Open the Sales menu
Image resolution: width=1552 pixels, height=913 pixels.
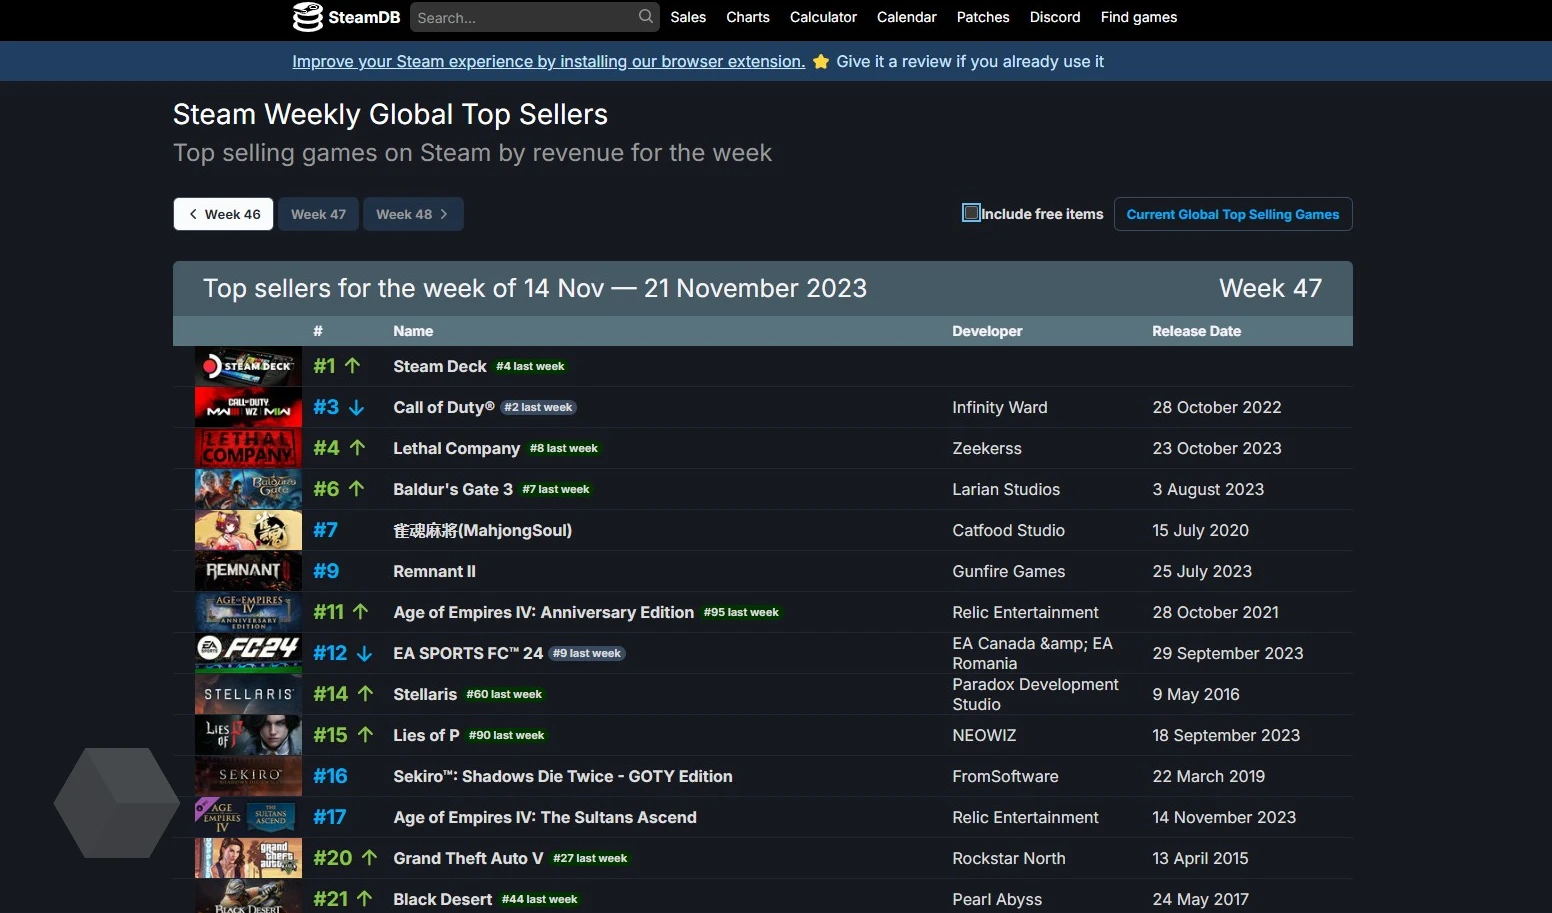pos(688,17)
